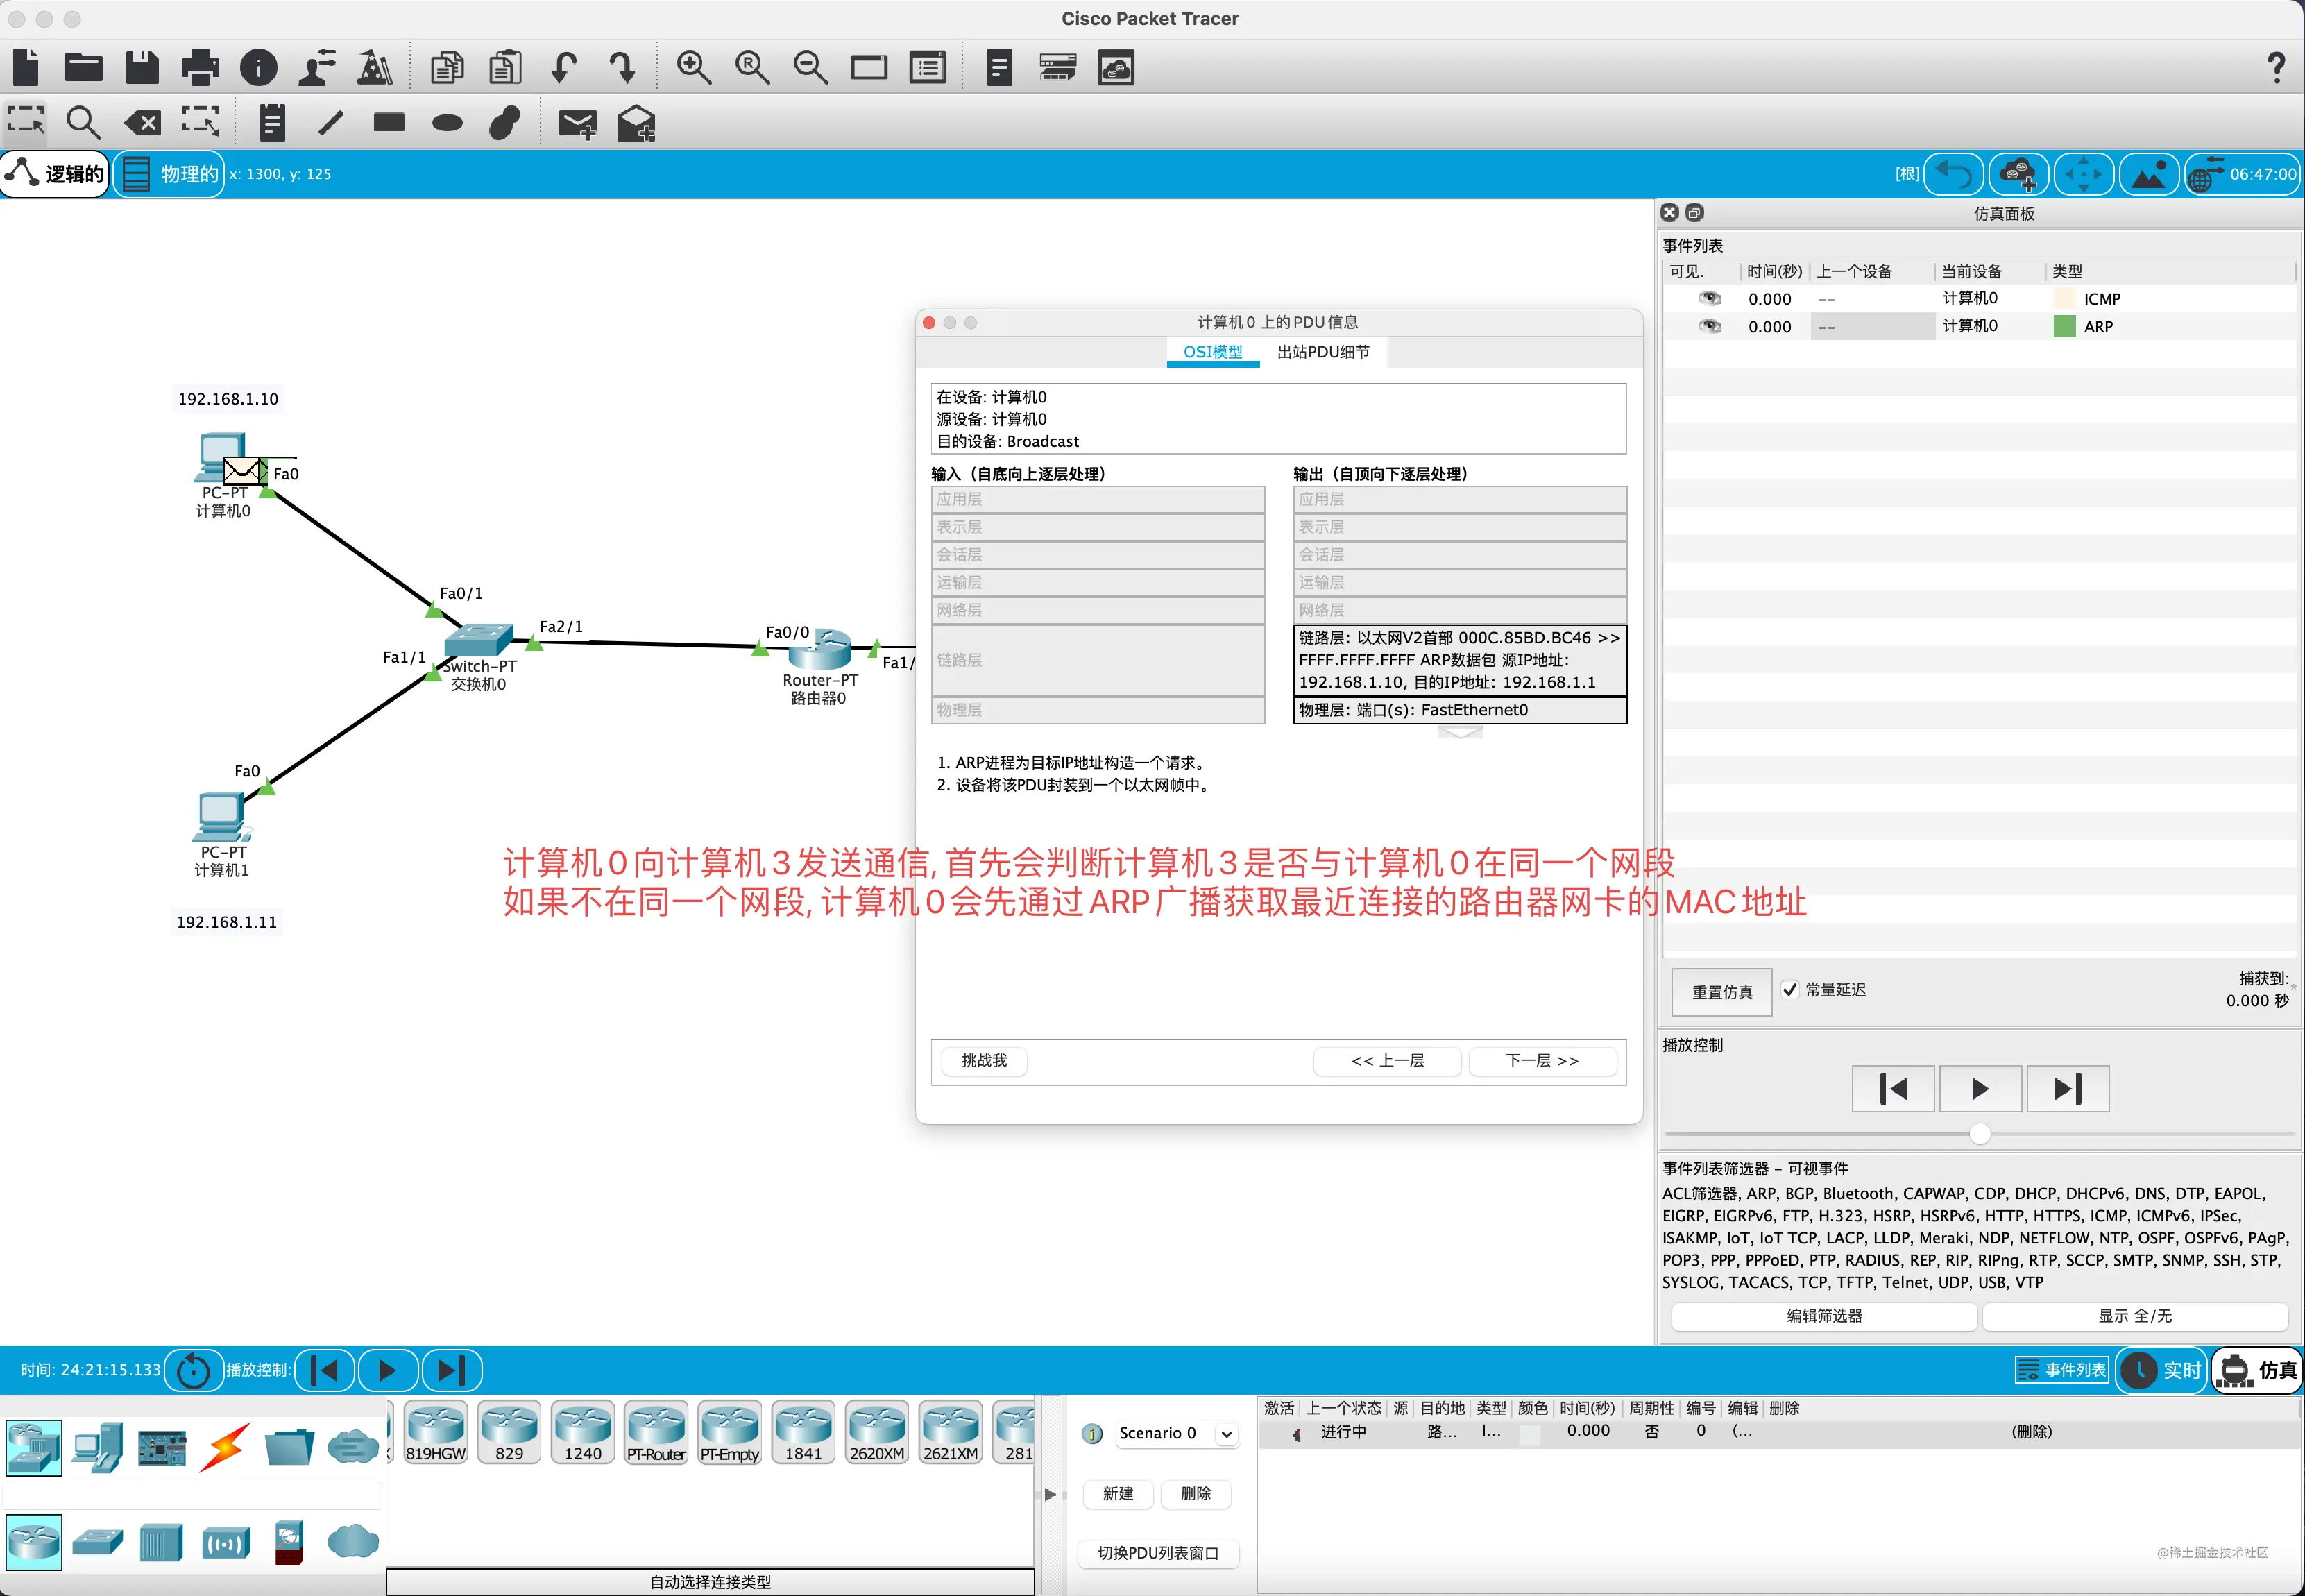Step forward in the 播放控制 panel
This screenshot has height=1596, width=2305.
point(2067,1089)
